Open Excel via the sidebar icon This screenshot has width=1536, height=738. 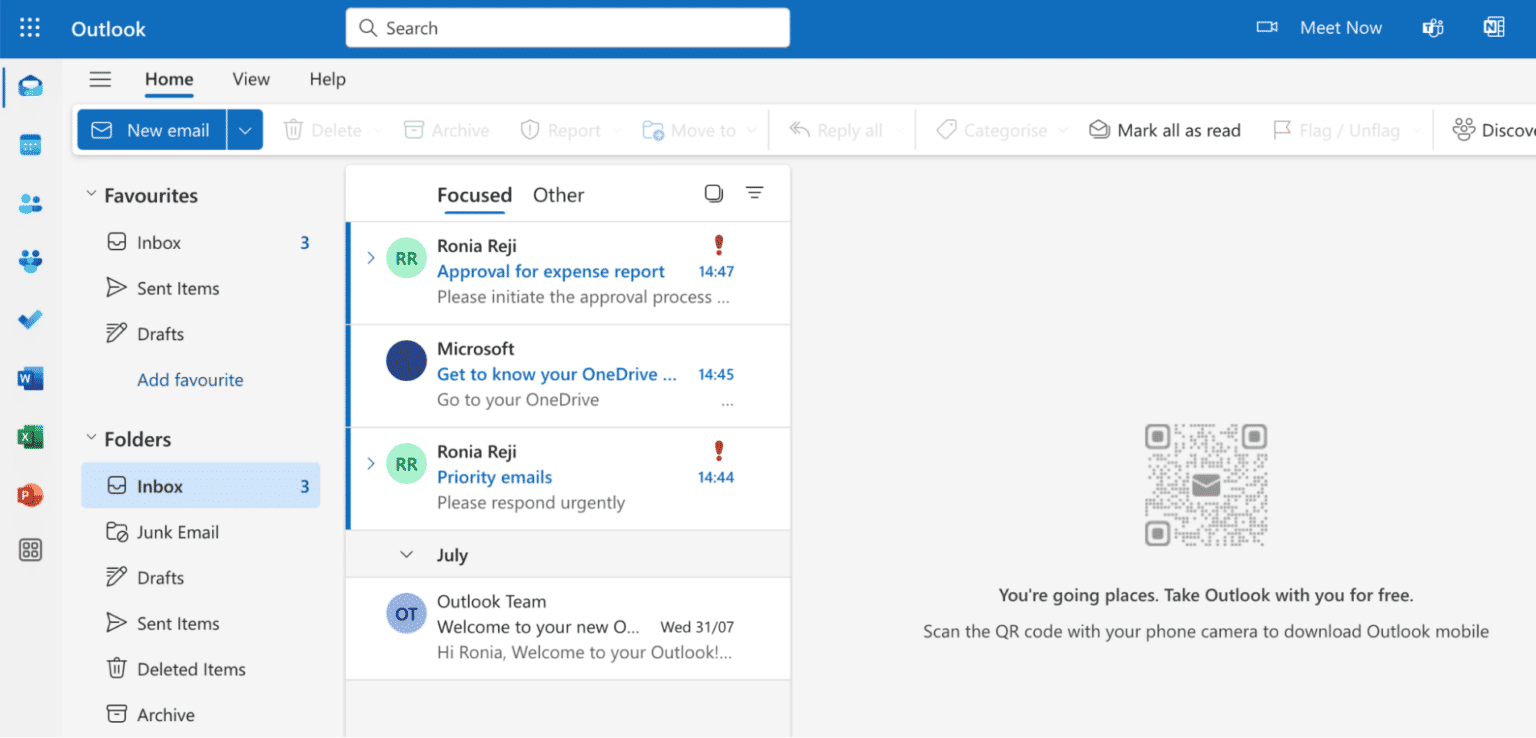pyautogui.click(x=30, y=437)
